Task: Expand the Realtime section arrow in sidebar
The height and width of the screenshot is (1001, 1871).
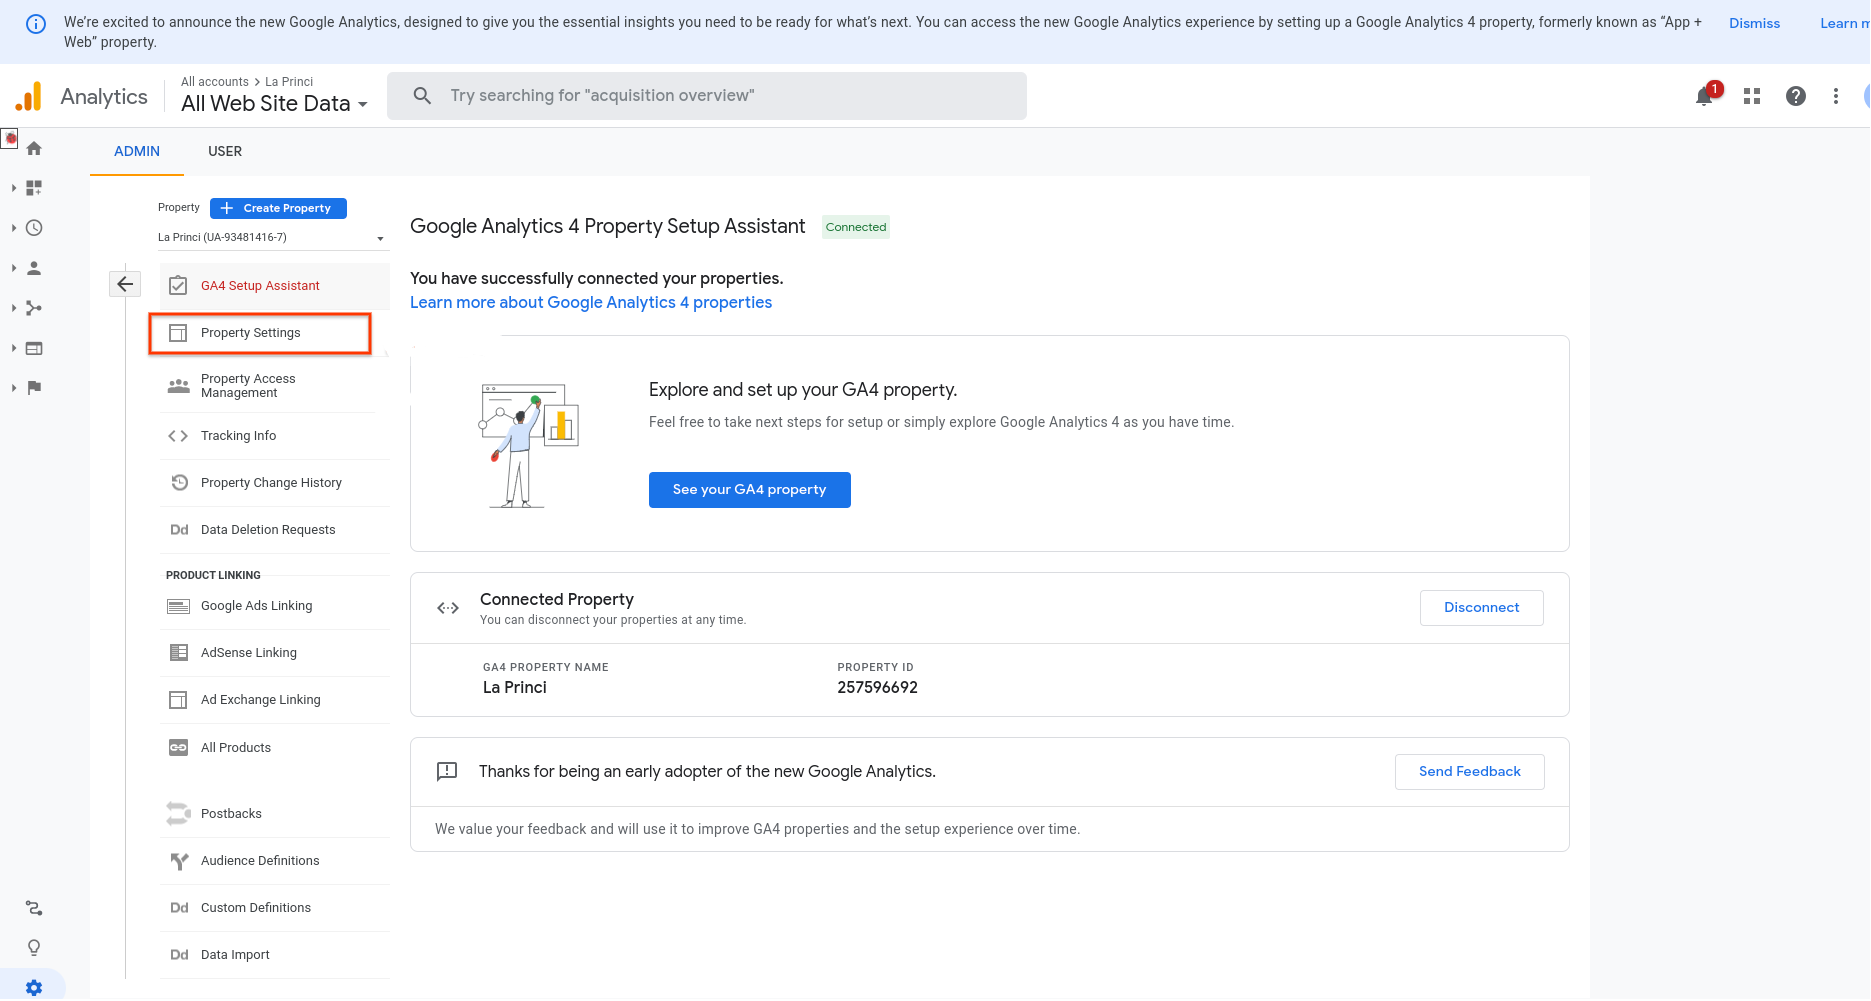Action: click(x=14, y=228)
